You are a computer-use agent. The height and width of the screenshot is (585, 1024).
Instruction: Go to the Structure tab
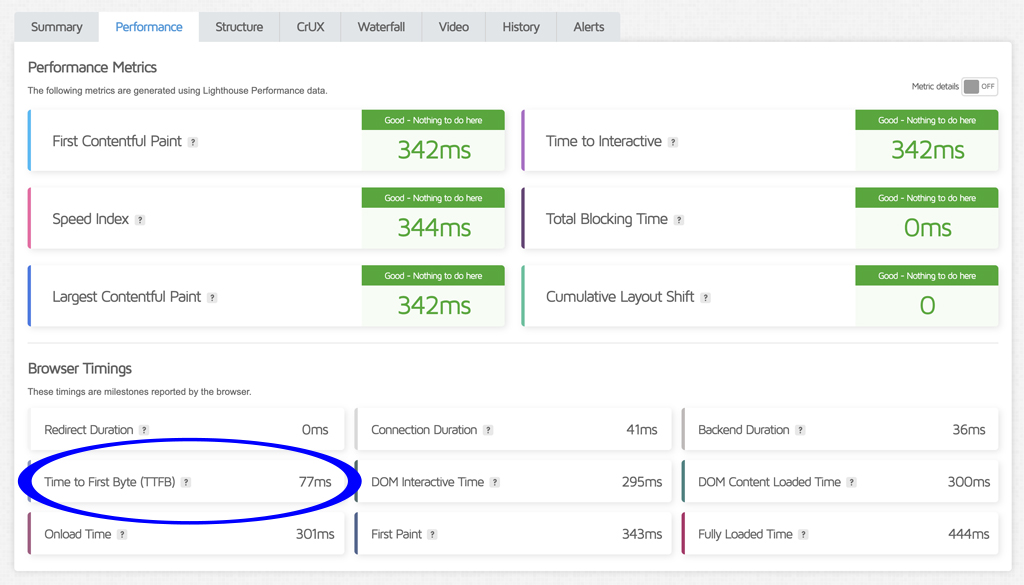click(x=239, y=27)
